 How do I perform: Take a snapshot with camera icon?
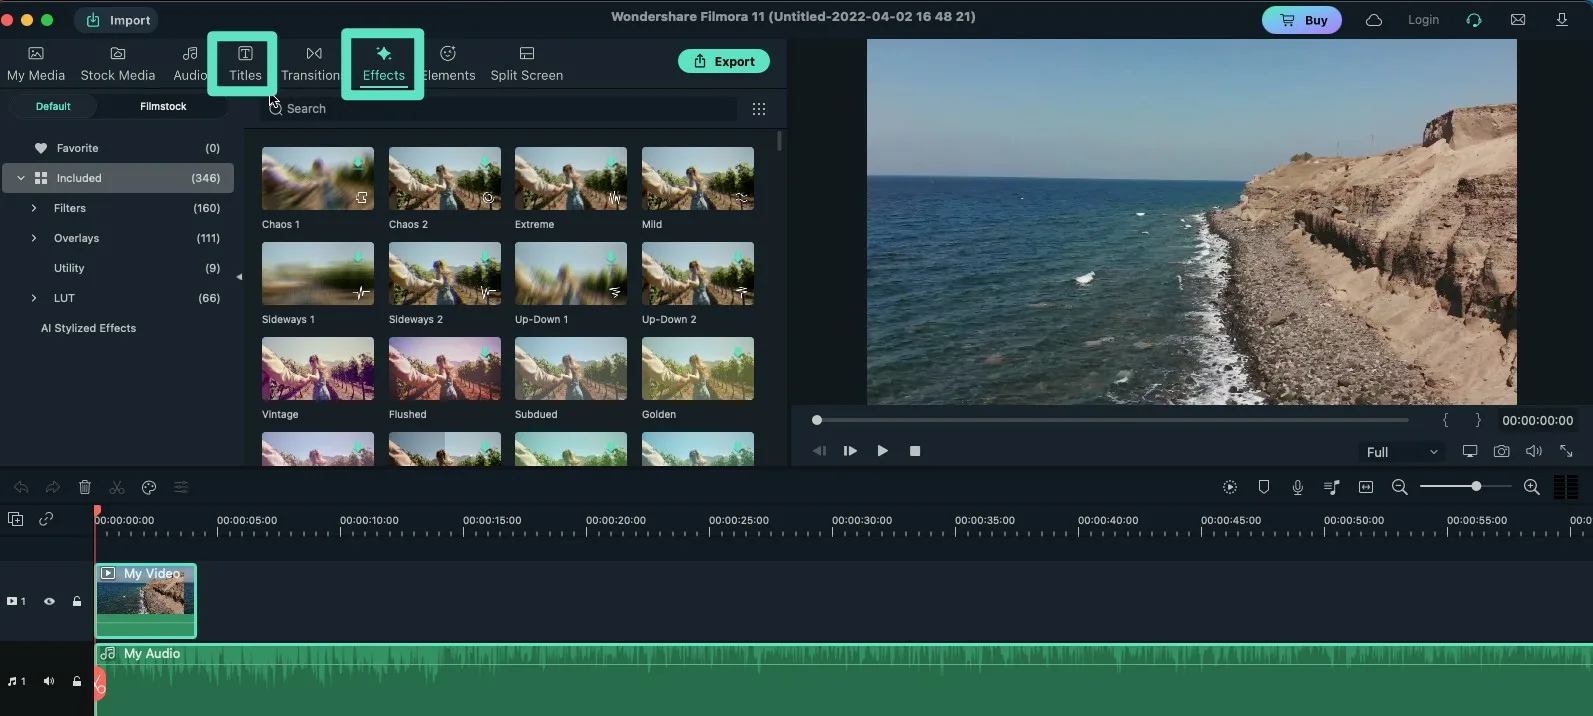coord(1501,451)
